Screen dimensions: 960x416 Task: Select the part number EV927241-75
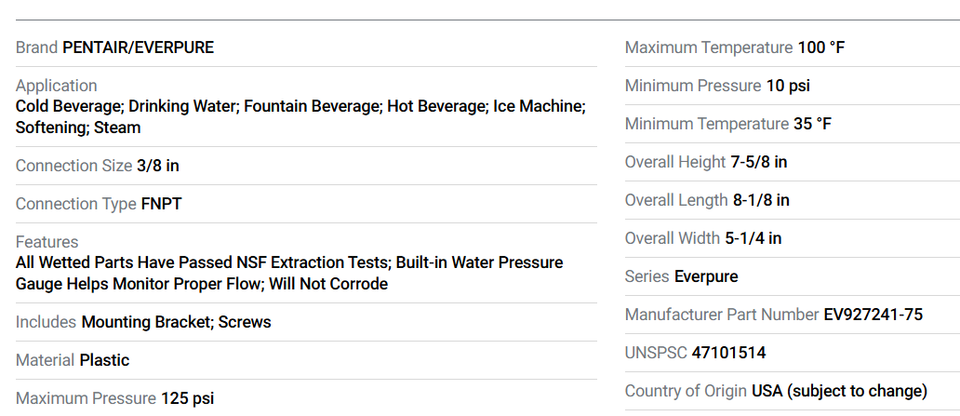873,314
